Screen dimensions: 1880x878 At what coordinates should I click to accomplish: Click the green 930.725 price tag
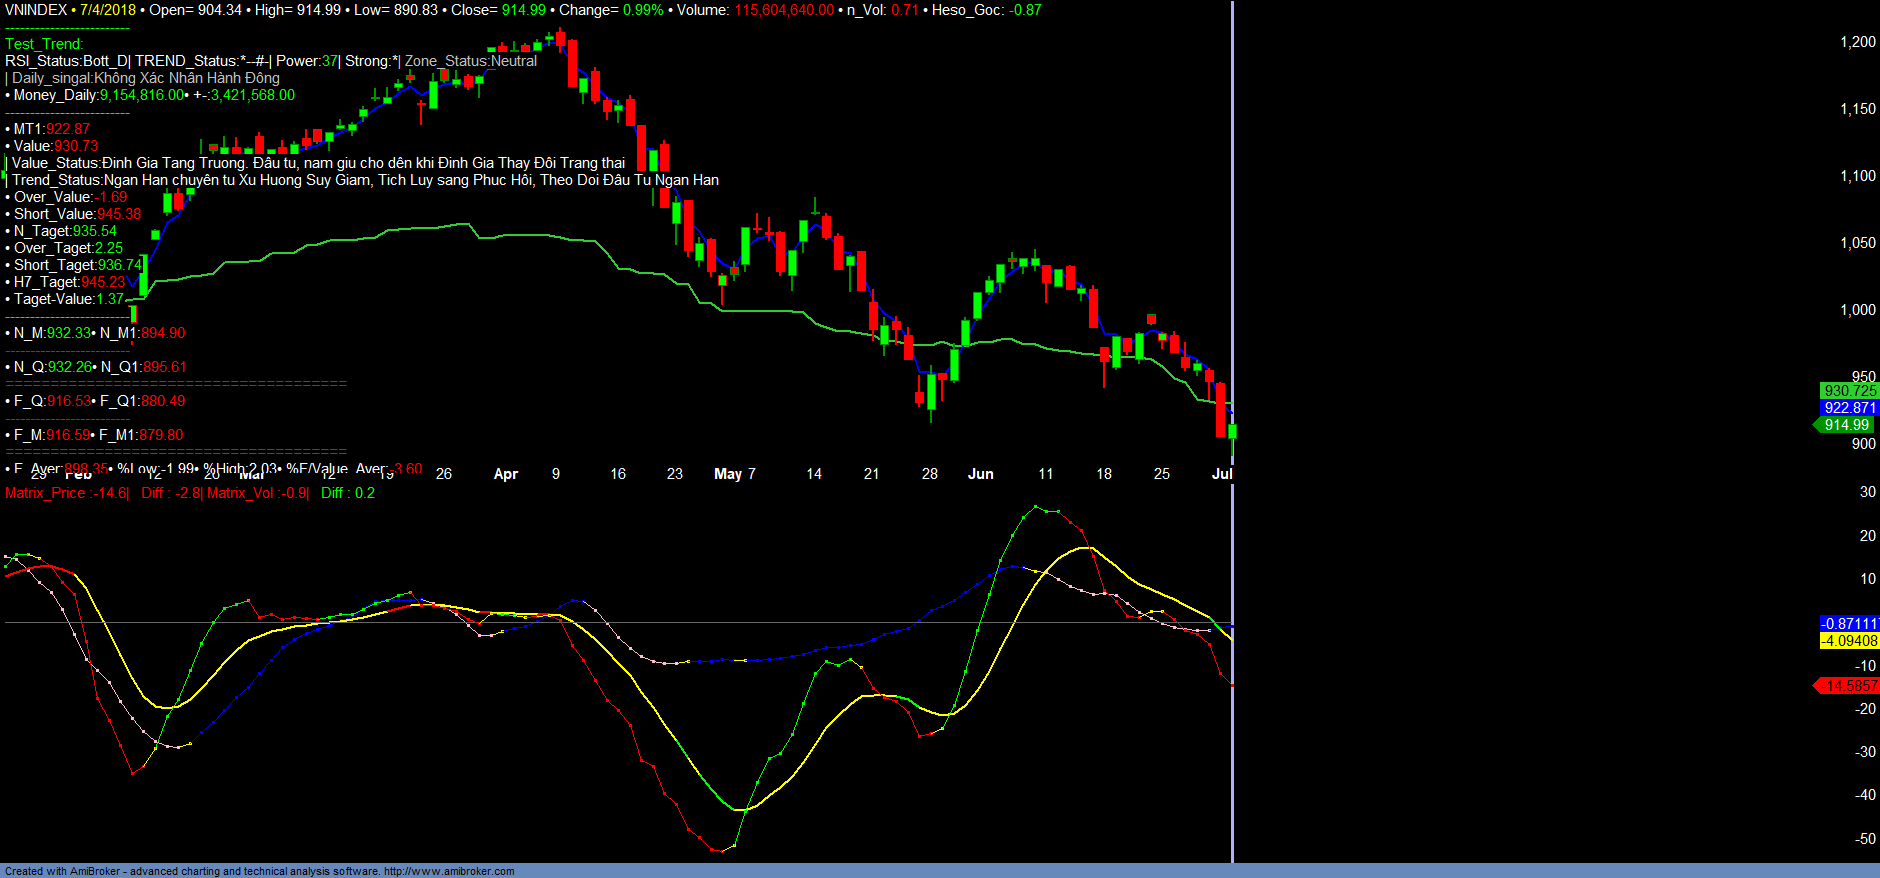[1849, 391]
